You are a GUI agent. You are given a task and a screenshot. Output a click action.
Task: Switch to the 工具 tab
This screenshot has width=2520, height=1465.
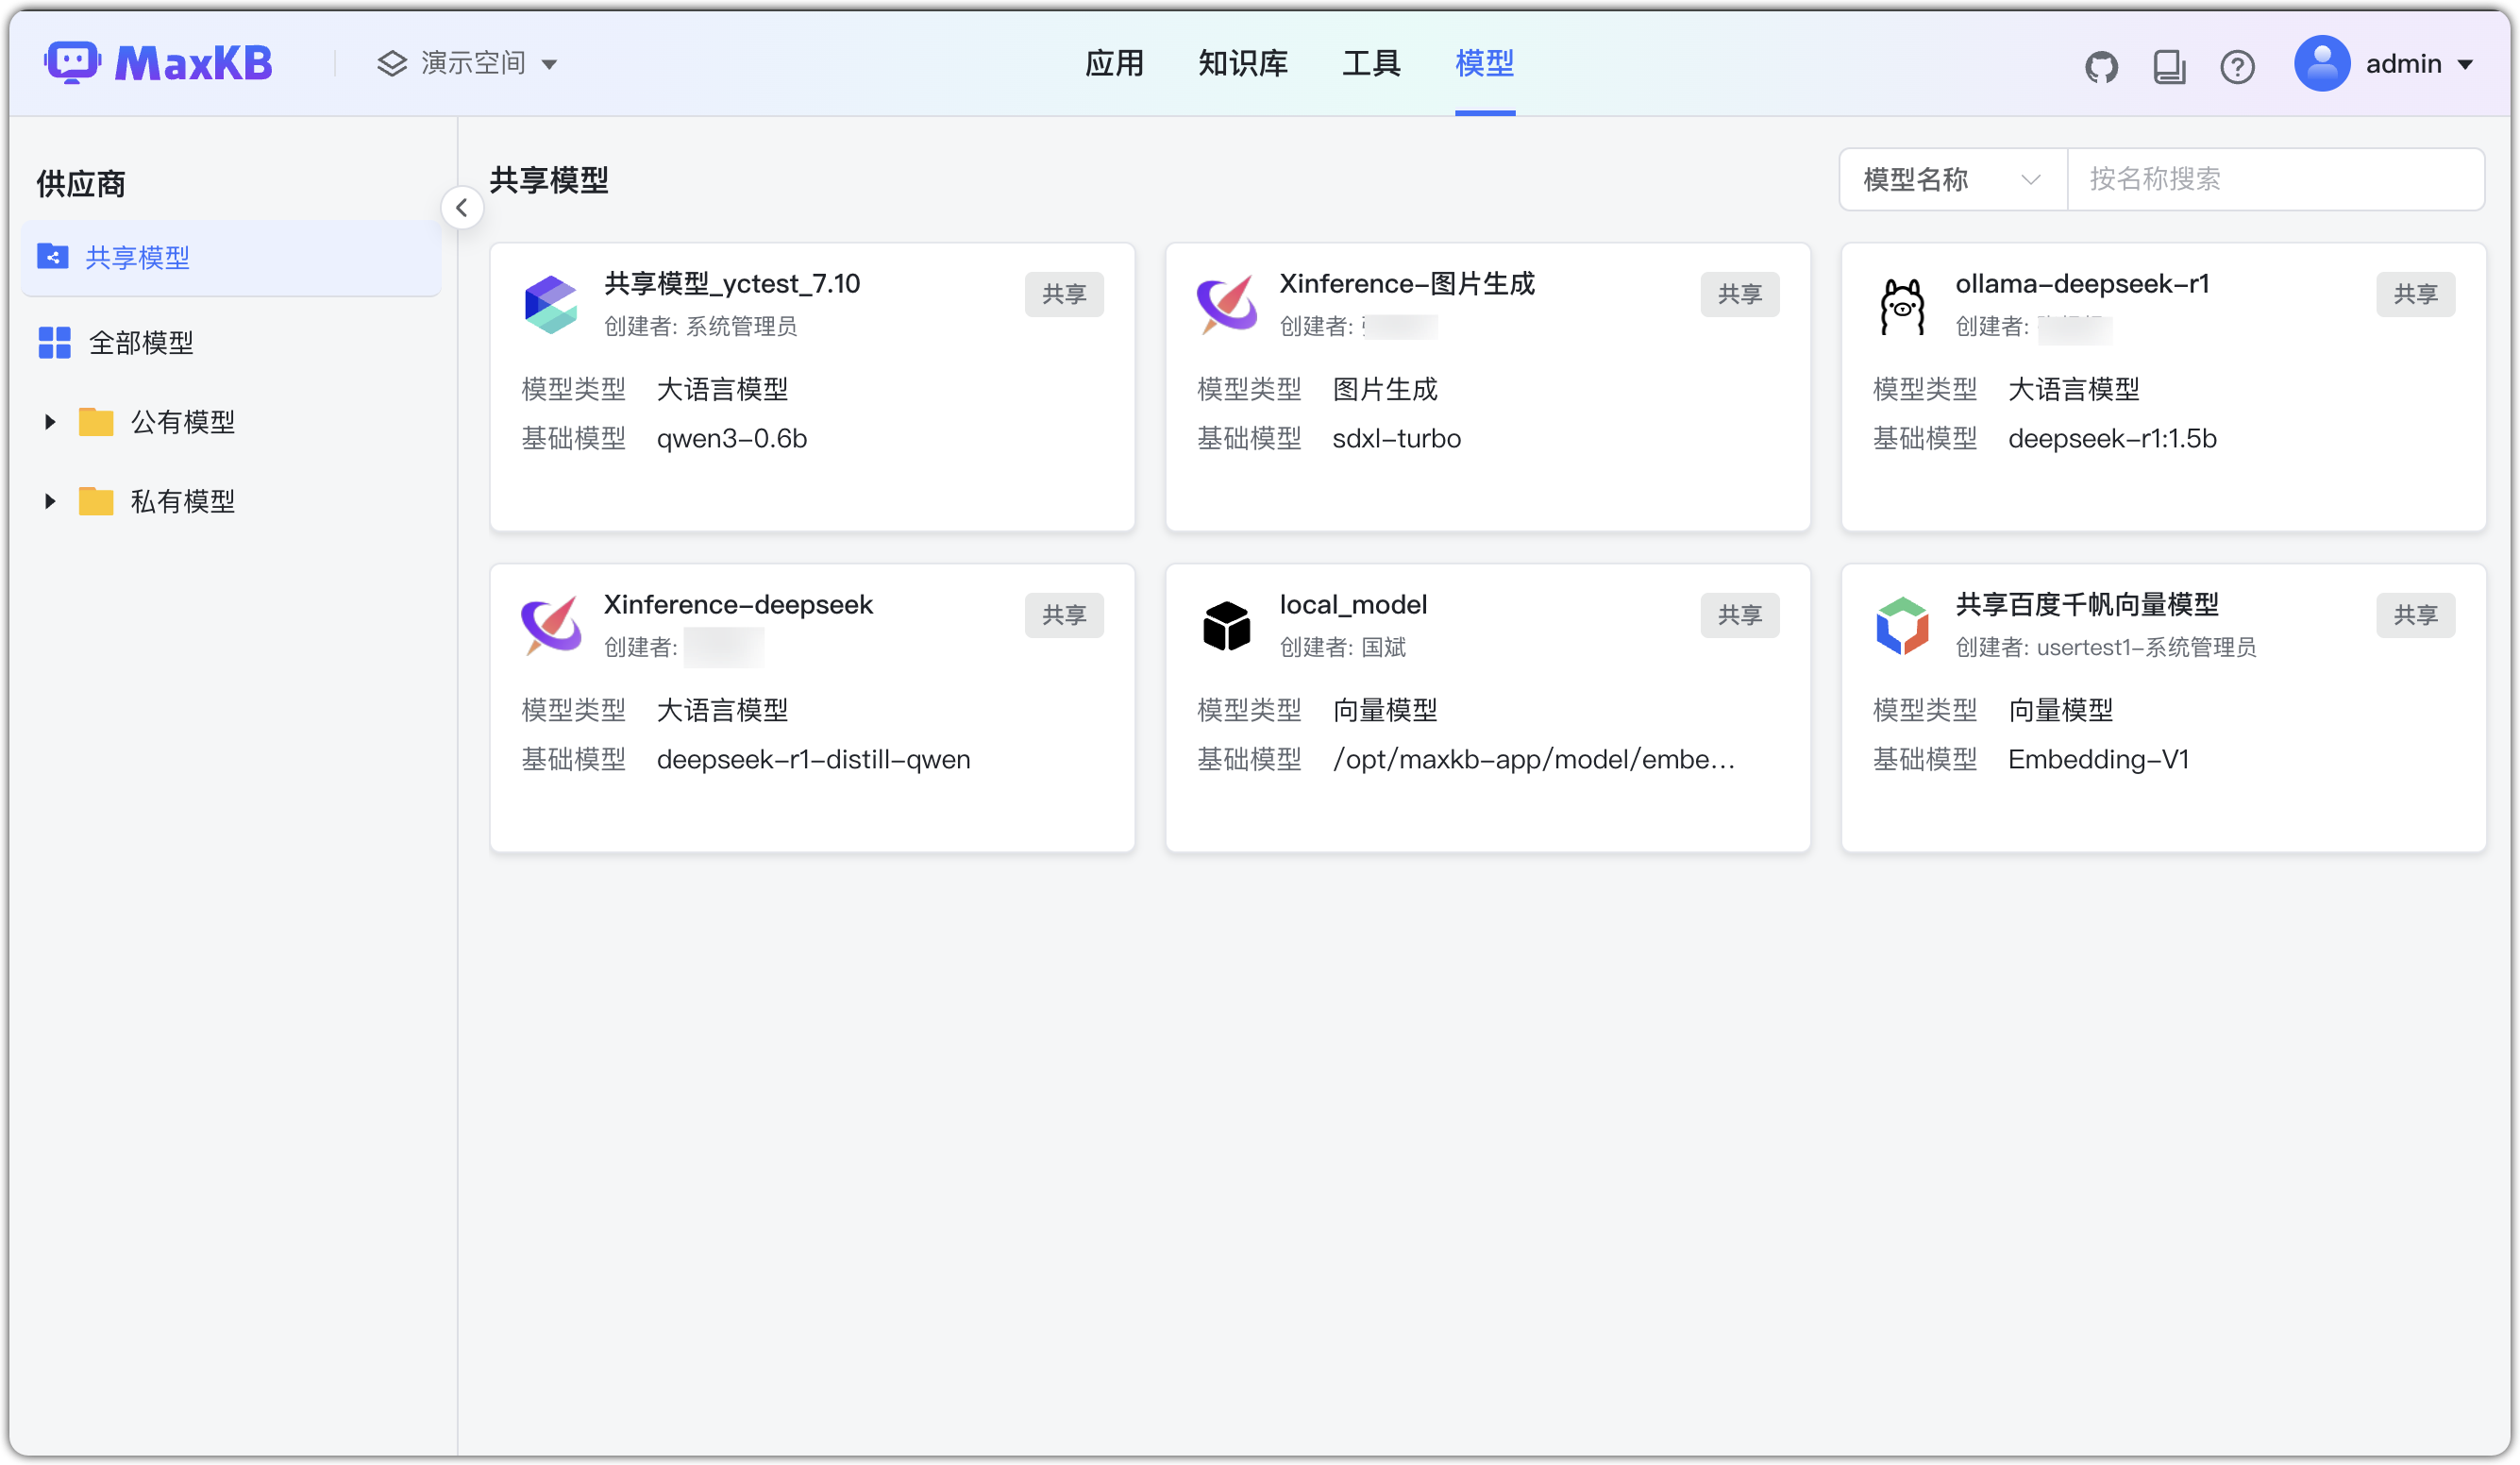[1371, 64]
